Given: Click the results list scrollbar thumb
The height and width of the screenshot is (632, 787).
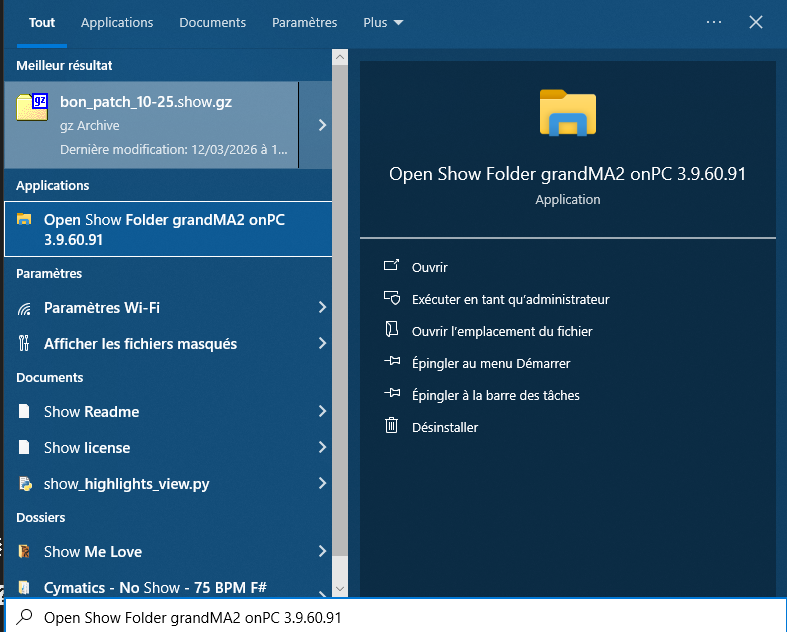Looking at the screenshot, I should pyautogui.click(x=340, y=310).
